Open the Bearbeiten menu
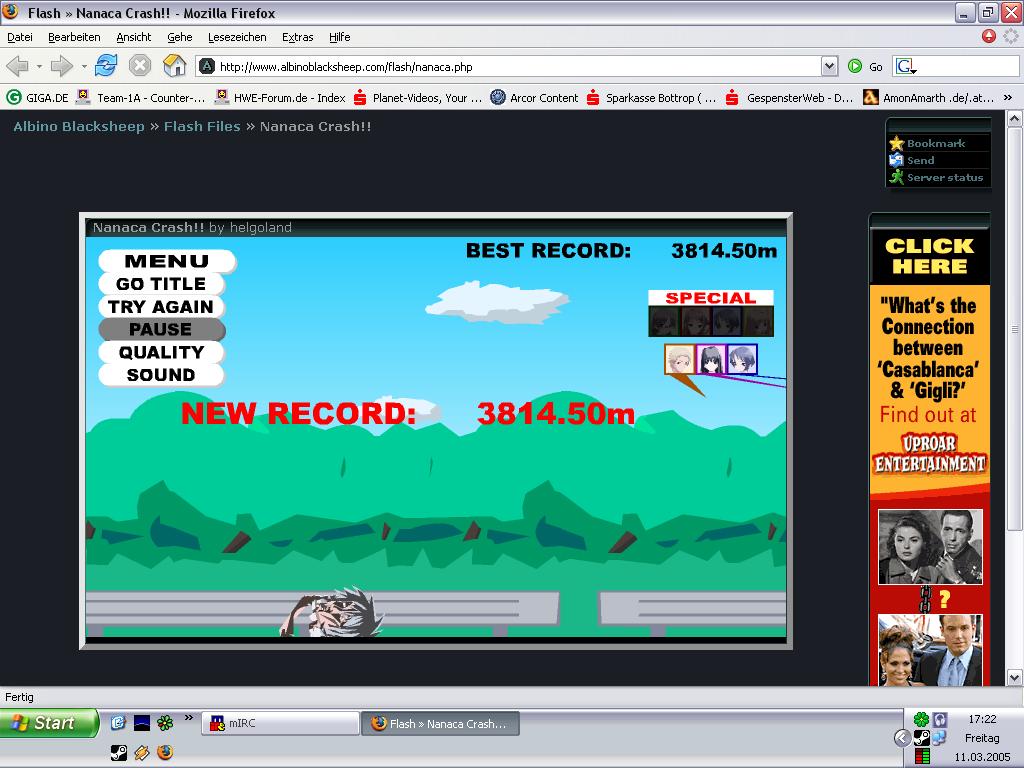Image resolution: width=1024 pixels, height=768 pixels. (x=74, y=37)
